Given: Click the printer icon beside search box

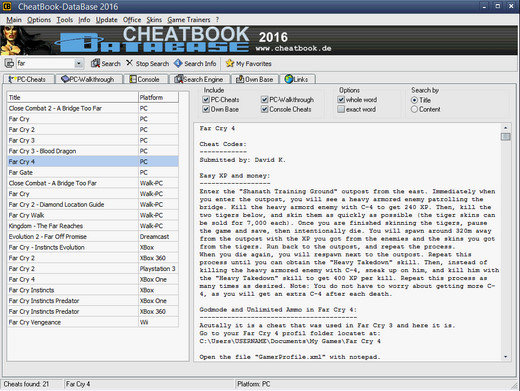Looking at the screenshot, I should pyautogui.click(x=9, y=63).
